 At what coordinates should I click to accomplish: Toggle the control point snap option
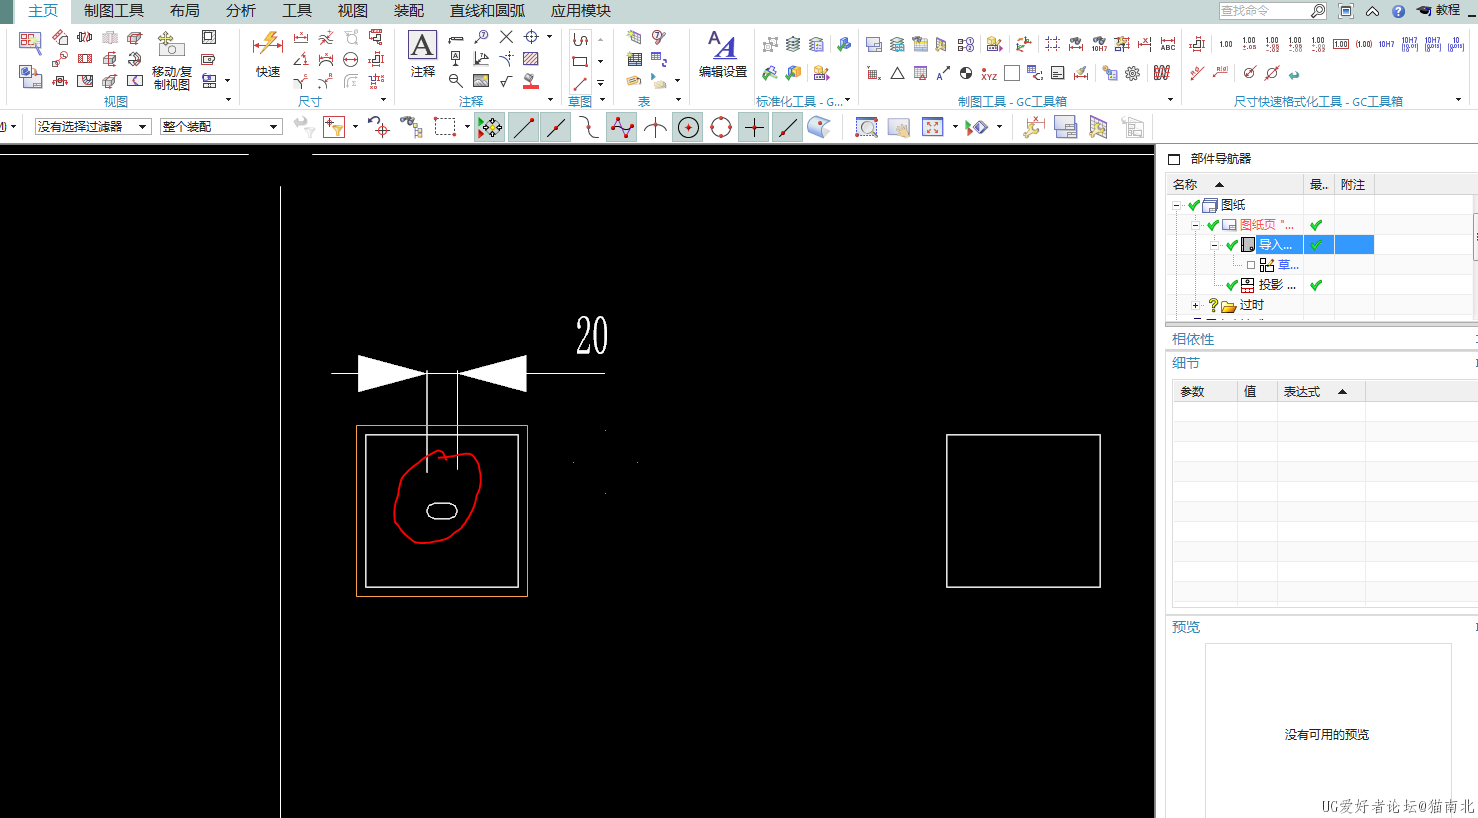[x=589, y=127]
